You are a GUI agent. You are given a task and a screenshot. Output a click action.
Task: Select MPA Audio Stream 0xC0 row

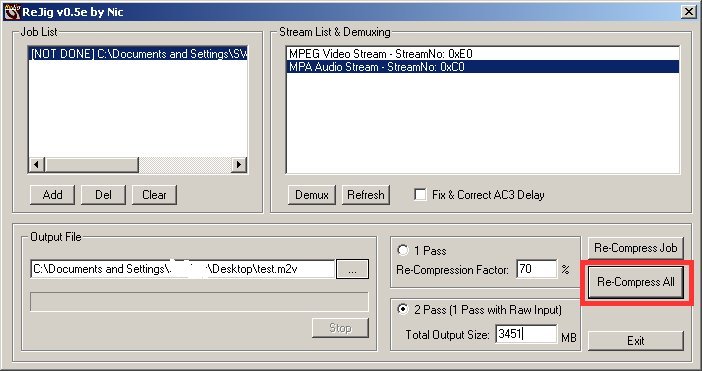point(482,67)
